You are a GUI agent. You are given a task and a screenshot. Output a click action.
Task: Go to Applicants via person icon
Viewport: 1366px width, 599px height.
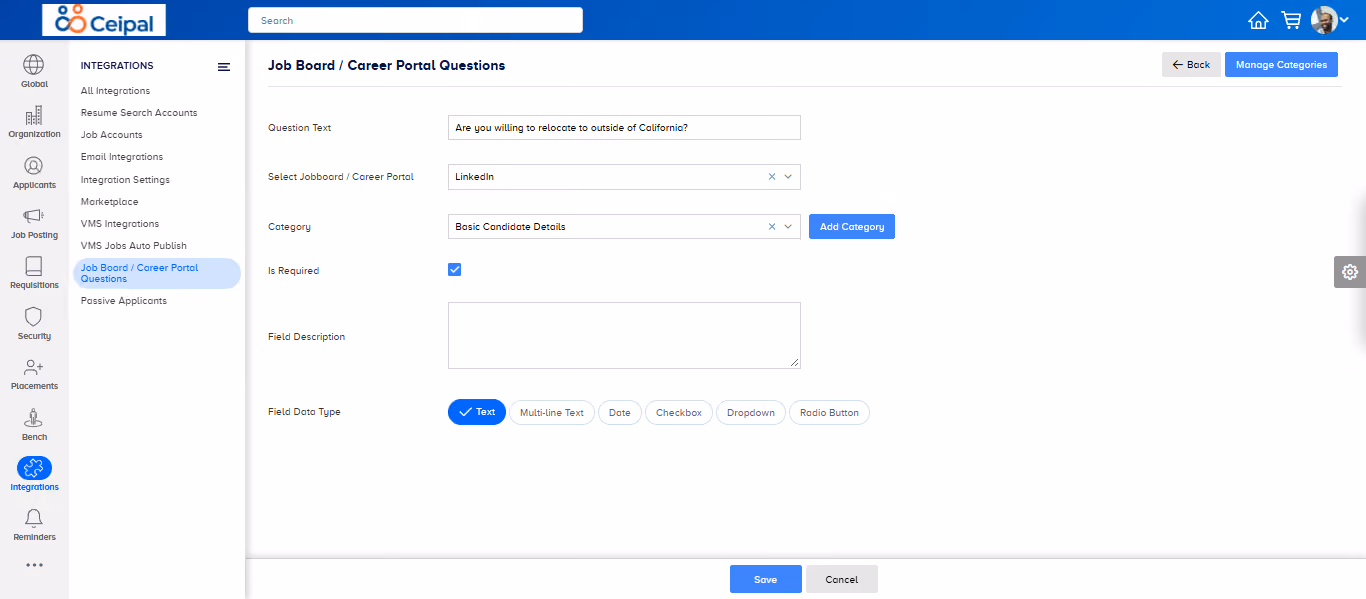click(x=34, y=166)
